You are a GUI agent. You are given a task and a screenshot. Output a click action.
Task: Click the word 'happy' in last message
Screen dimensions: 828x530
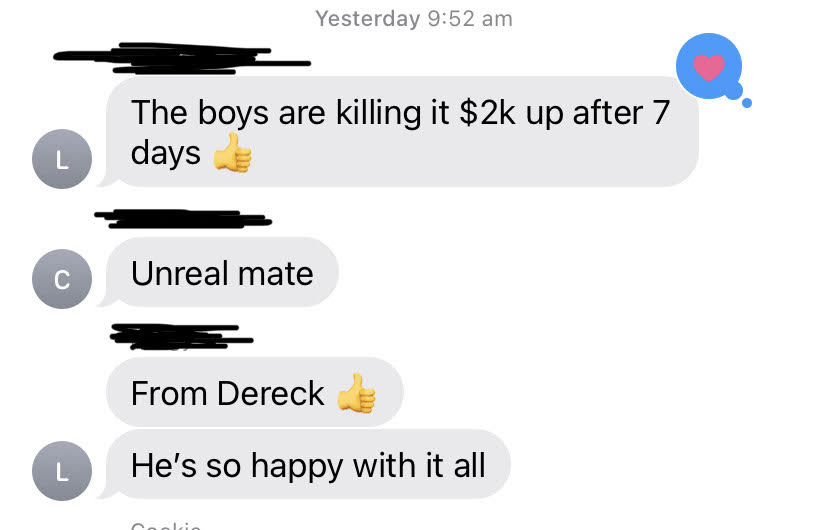[x=297, y=467]
